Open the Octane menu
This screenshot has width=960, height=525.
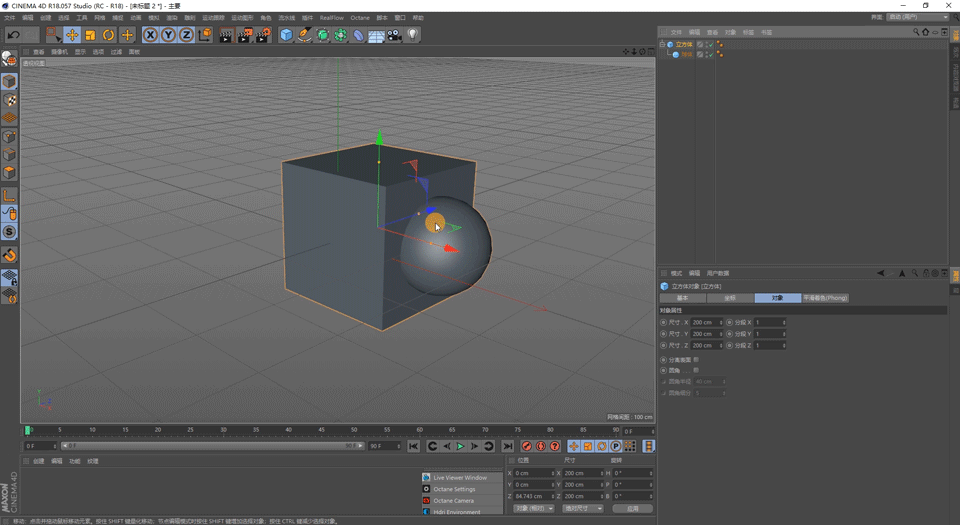tap(360, 18)
